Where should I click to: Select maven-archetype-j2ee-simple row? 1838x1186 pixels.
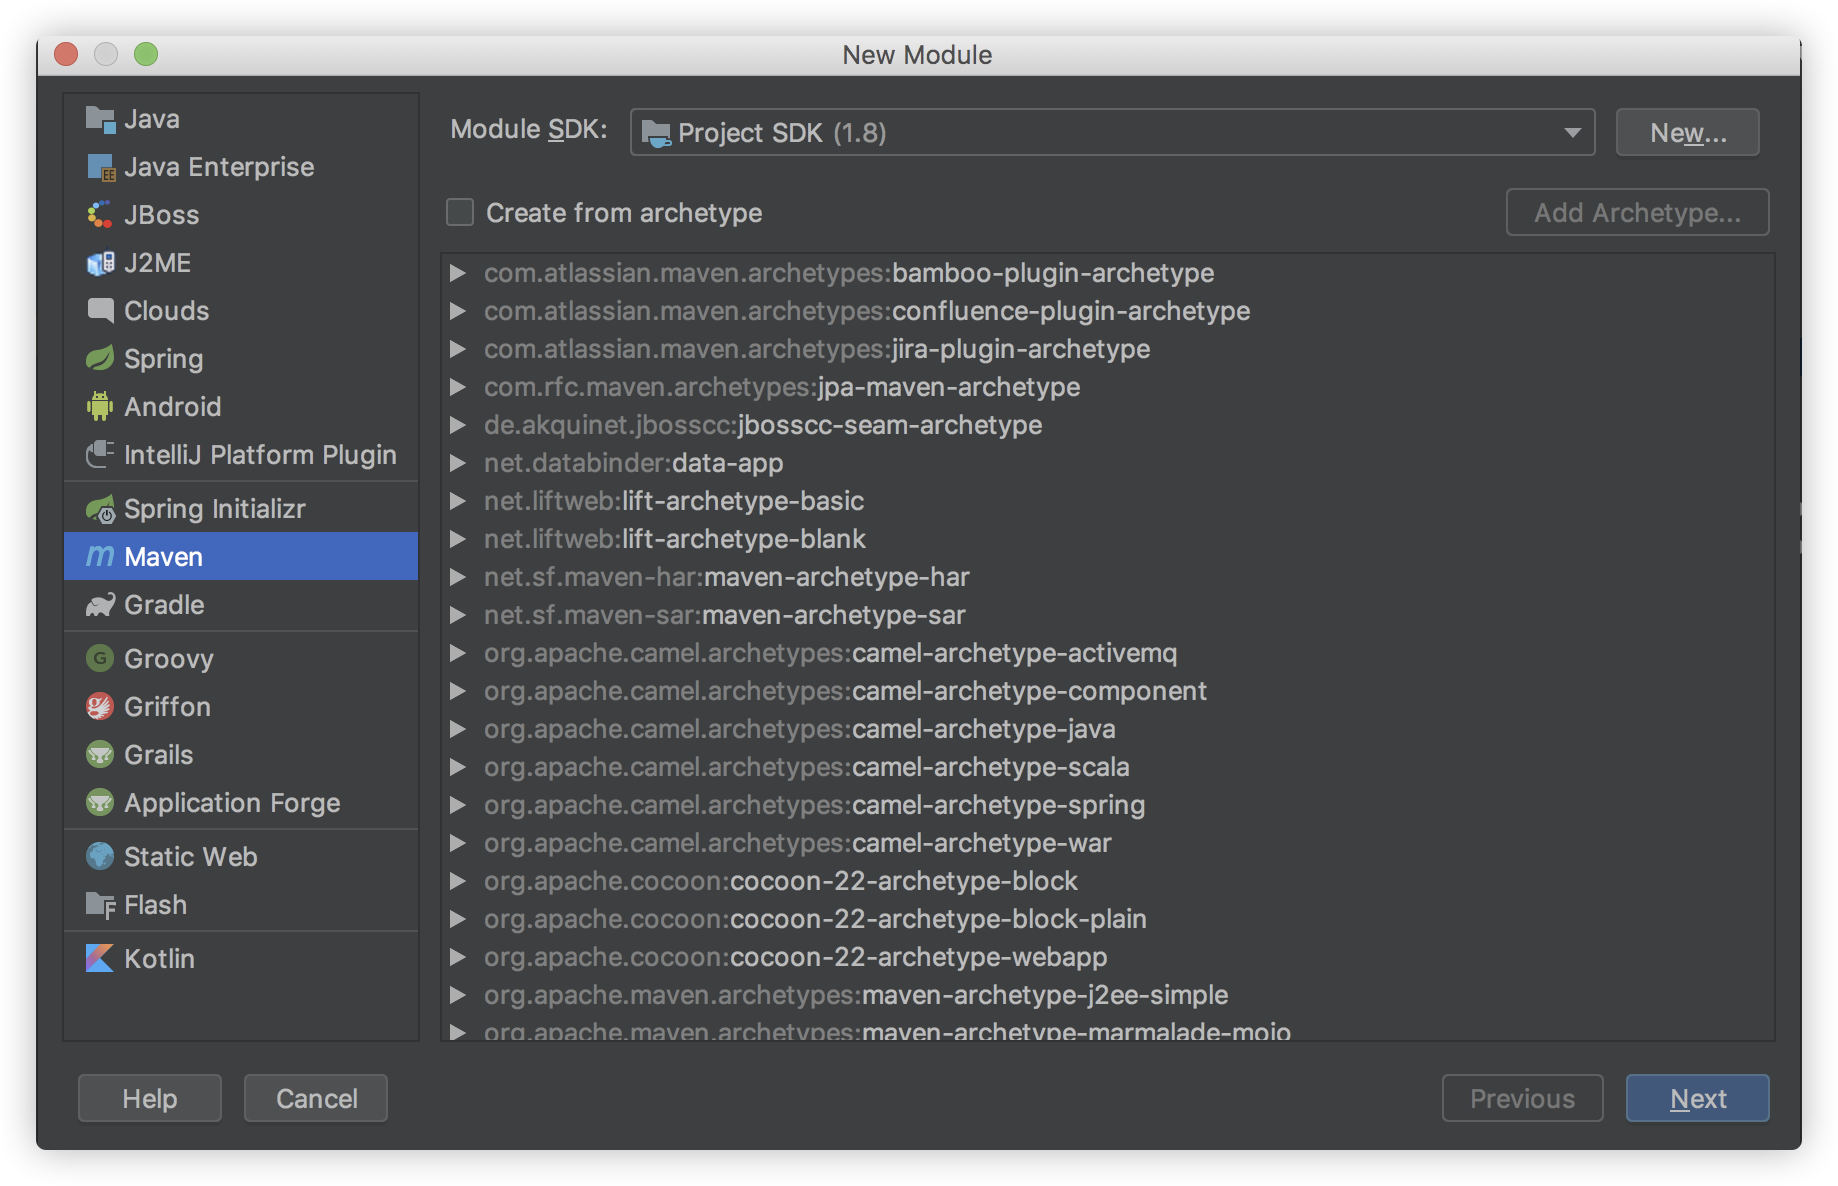1108,995
